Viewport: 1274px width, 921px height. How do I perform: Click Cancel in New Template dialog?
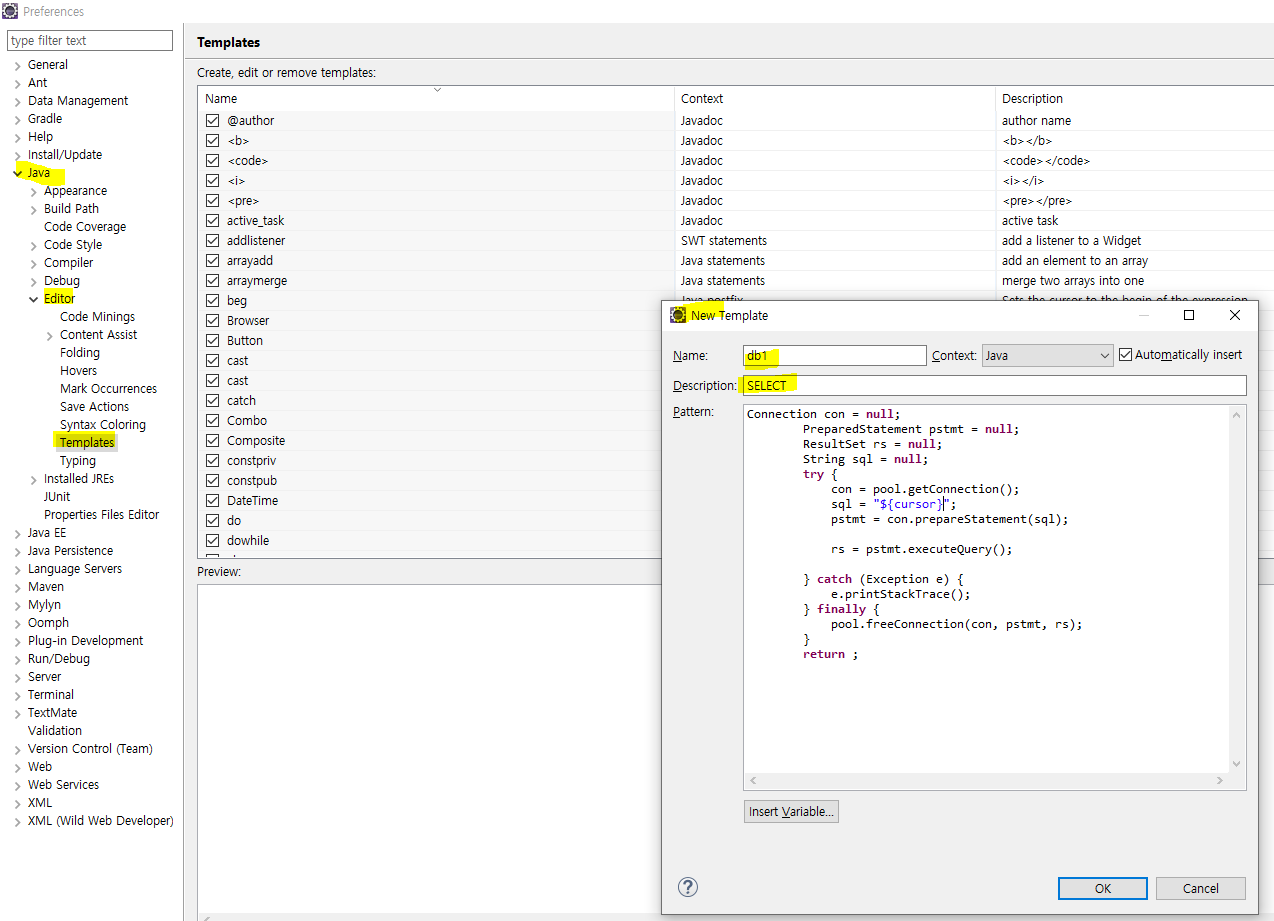click(x=1201, y=888)
